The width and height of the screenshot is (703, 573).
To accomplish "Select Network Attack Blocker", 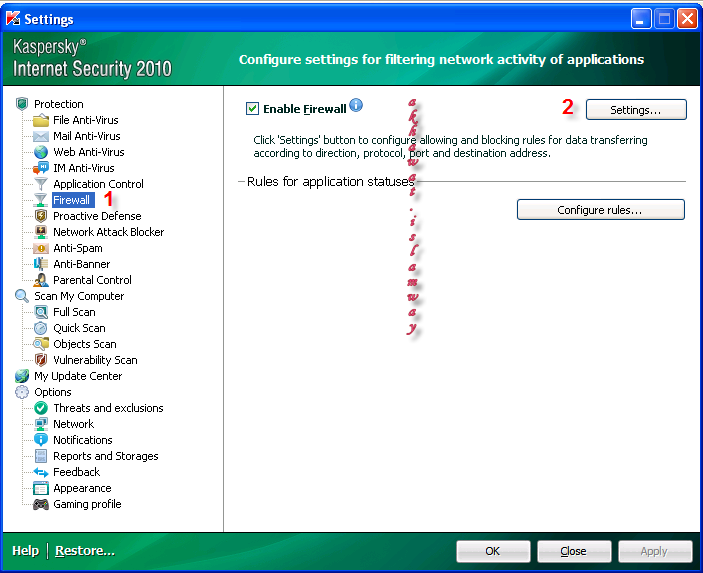I will (x=108, y=232).
